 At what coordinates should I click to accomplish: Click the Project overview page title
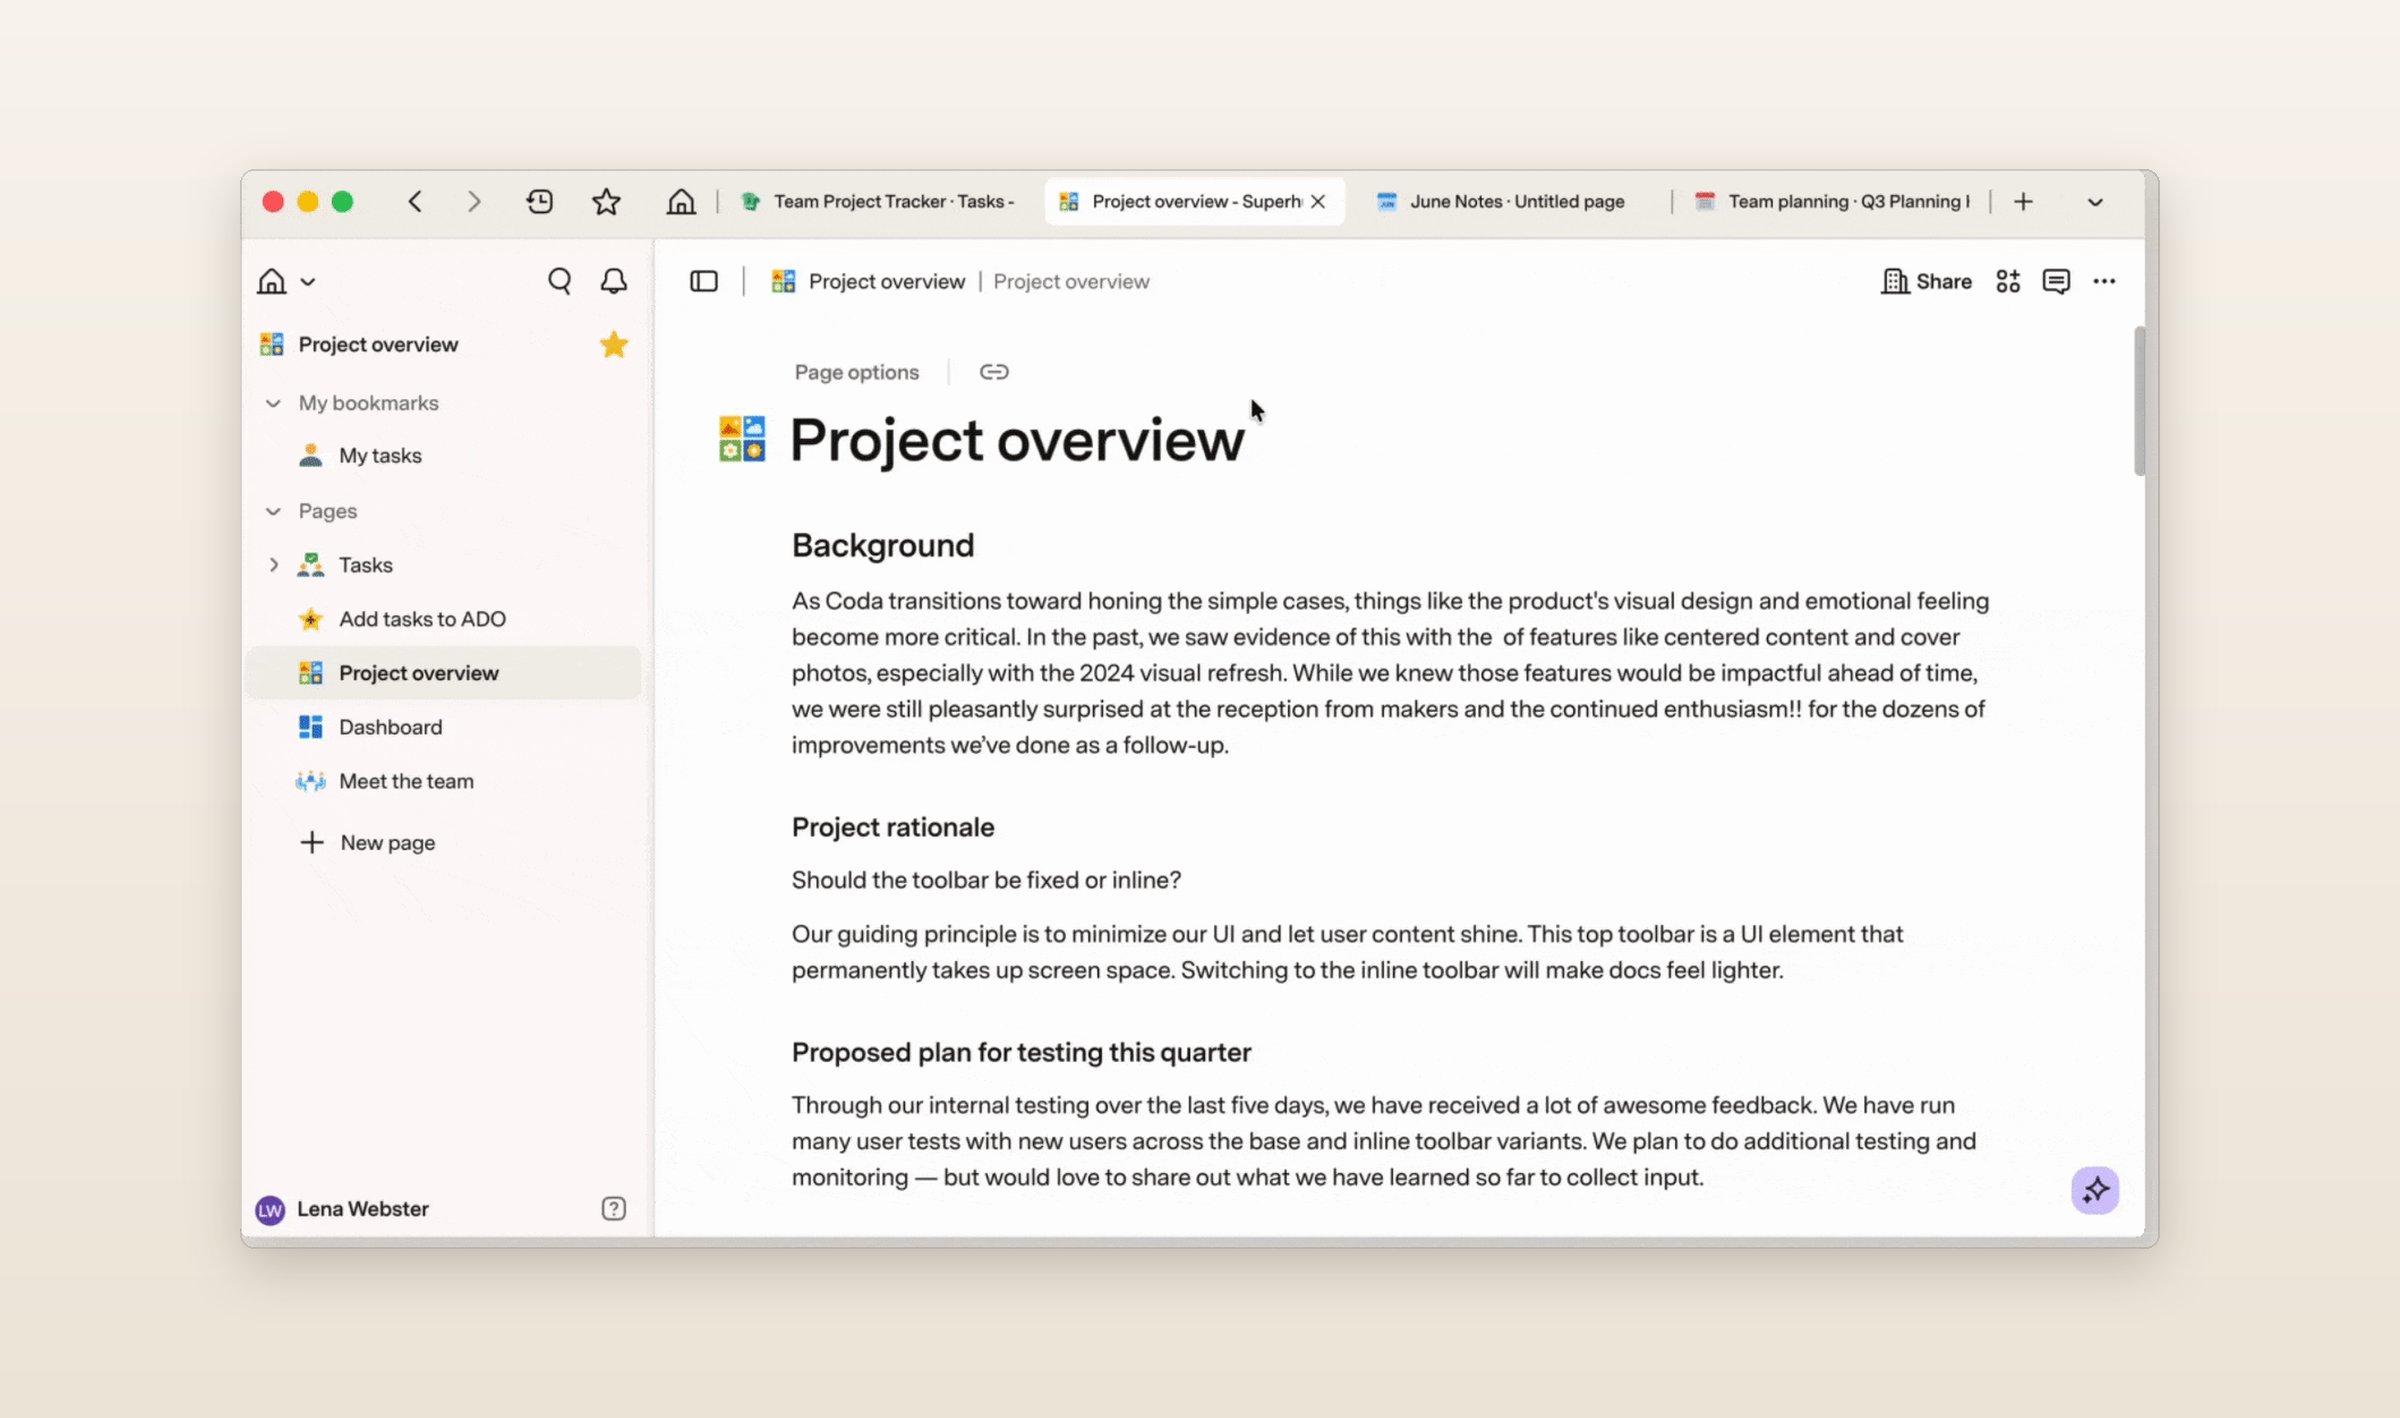[x=1017, y=440]
